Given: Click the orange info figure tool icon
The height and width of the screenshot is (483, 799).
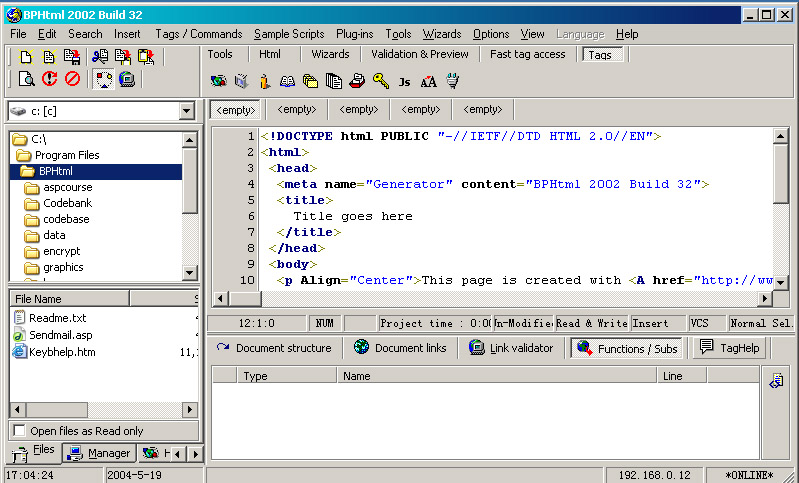Looking at the screenshot, I should pyautogui.click(x=264, y=81).
